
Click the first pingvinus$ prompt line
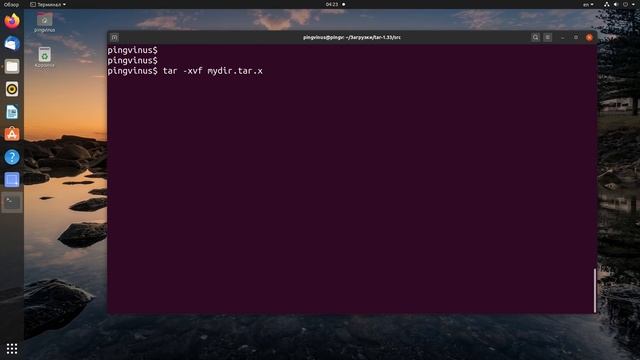[x=132, y=50]
